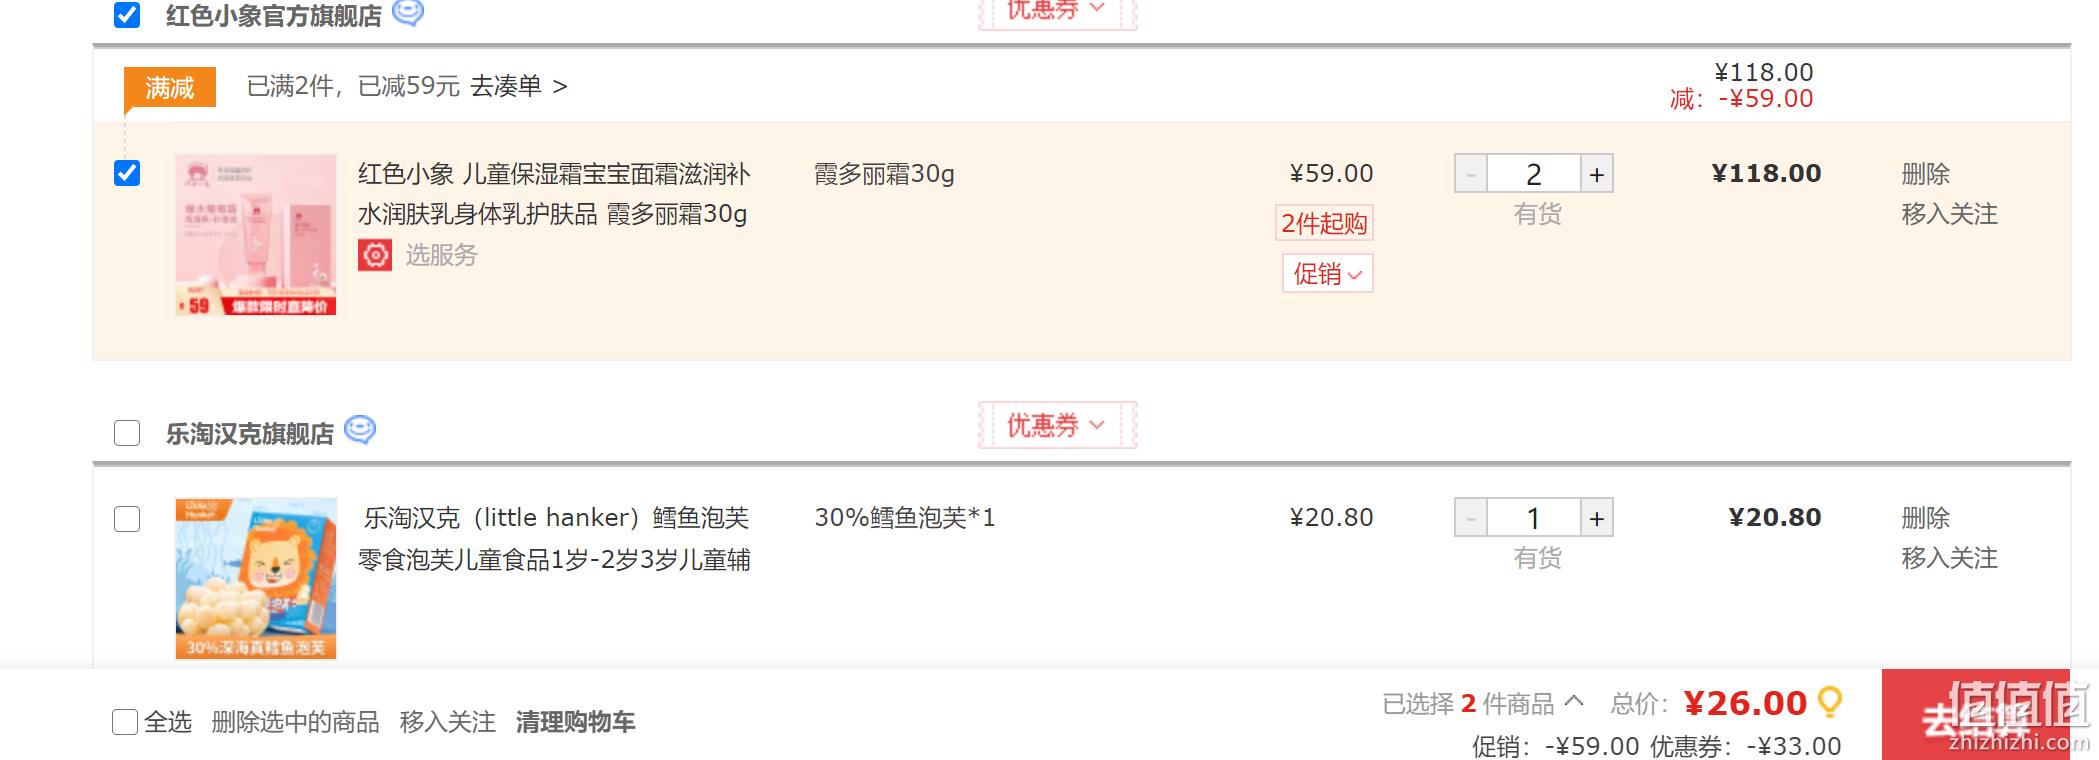The width and height of the screenshot is (2099, 760).
Task: Click 去凑单 link in the 满减 bar
Action: (x=518, y=87)
